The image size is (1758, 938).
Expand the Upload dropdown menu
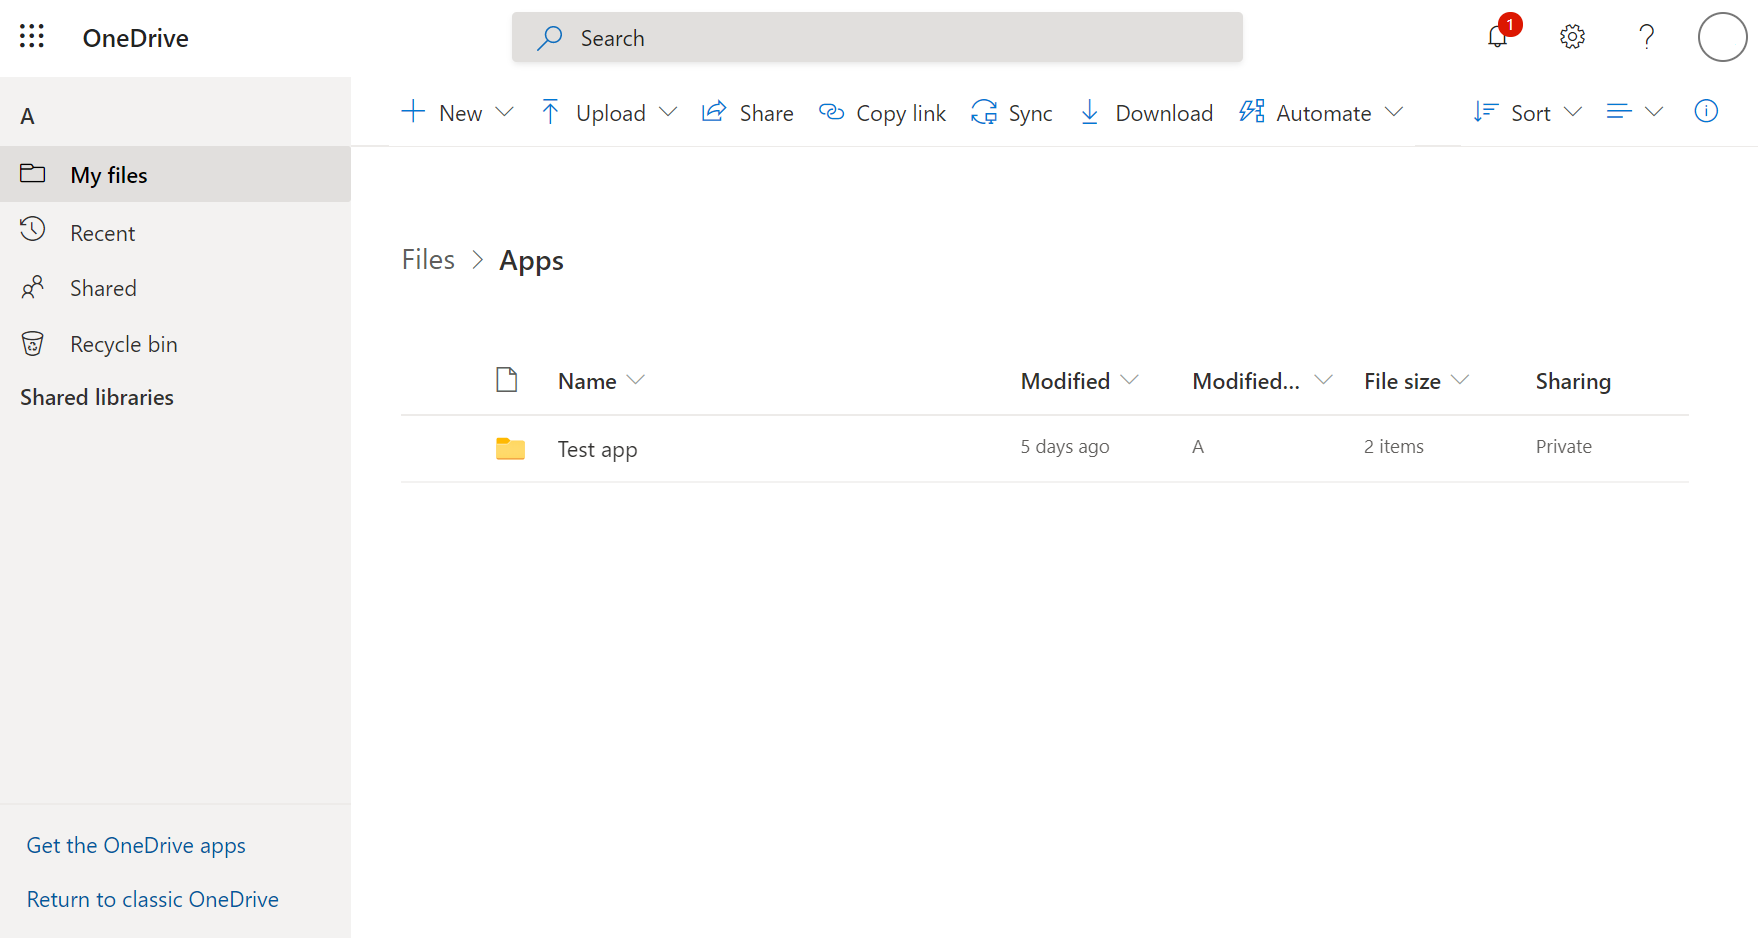[x=609, y=113]
